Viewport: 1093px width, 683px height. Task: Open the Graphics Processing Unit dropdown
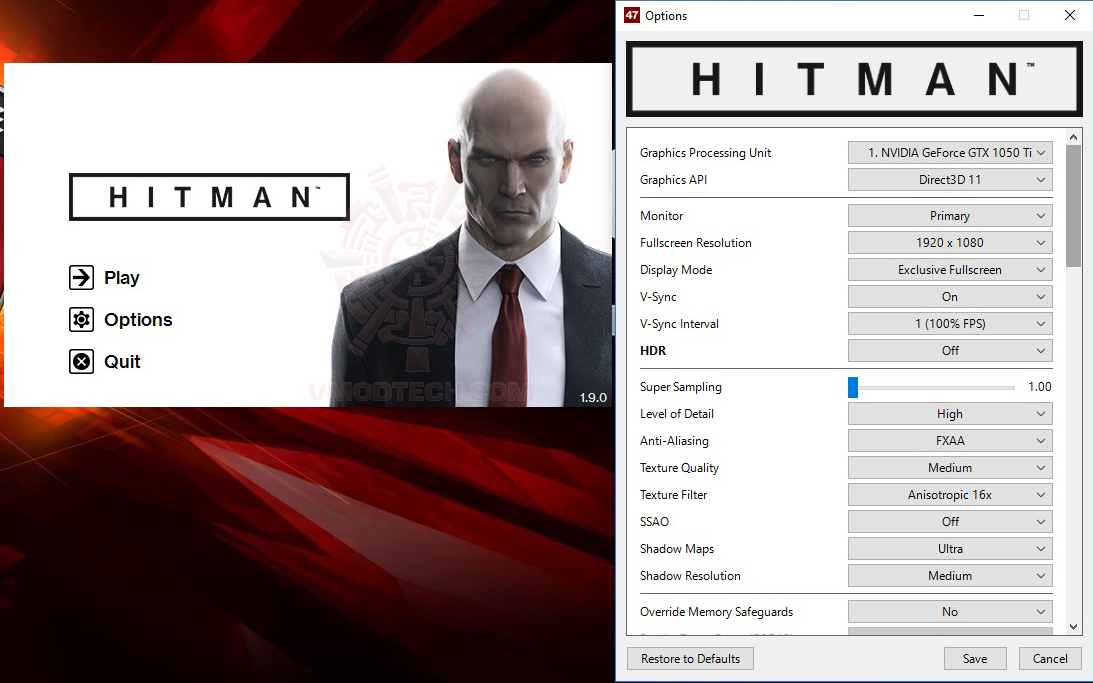coord(950,153)
